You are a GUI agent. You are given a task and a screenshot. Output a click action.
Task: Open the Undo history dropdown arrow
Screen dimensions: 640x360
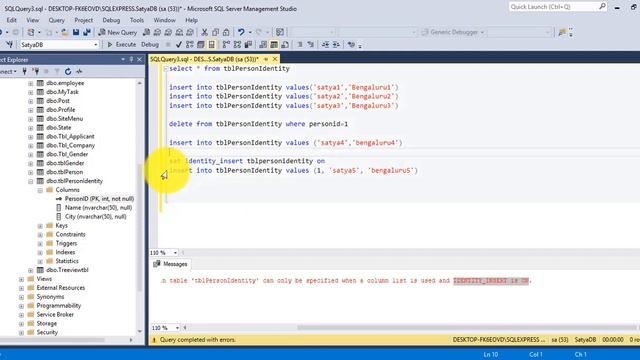click(250, 32)
